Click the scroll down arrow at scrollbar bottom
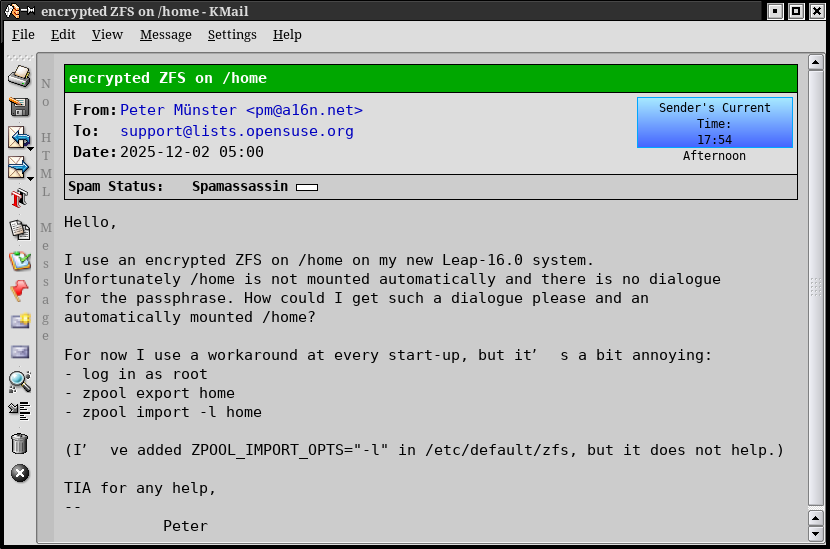The height and width of the screenshot is (549, 830). point(816,534)
